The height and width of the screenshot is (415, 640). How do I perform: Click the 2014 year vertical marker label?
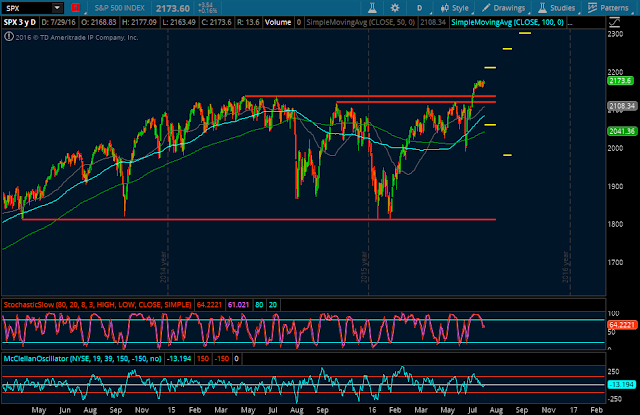163,267
